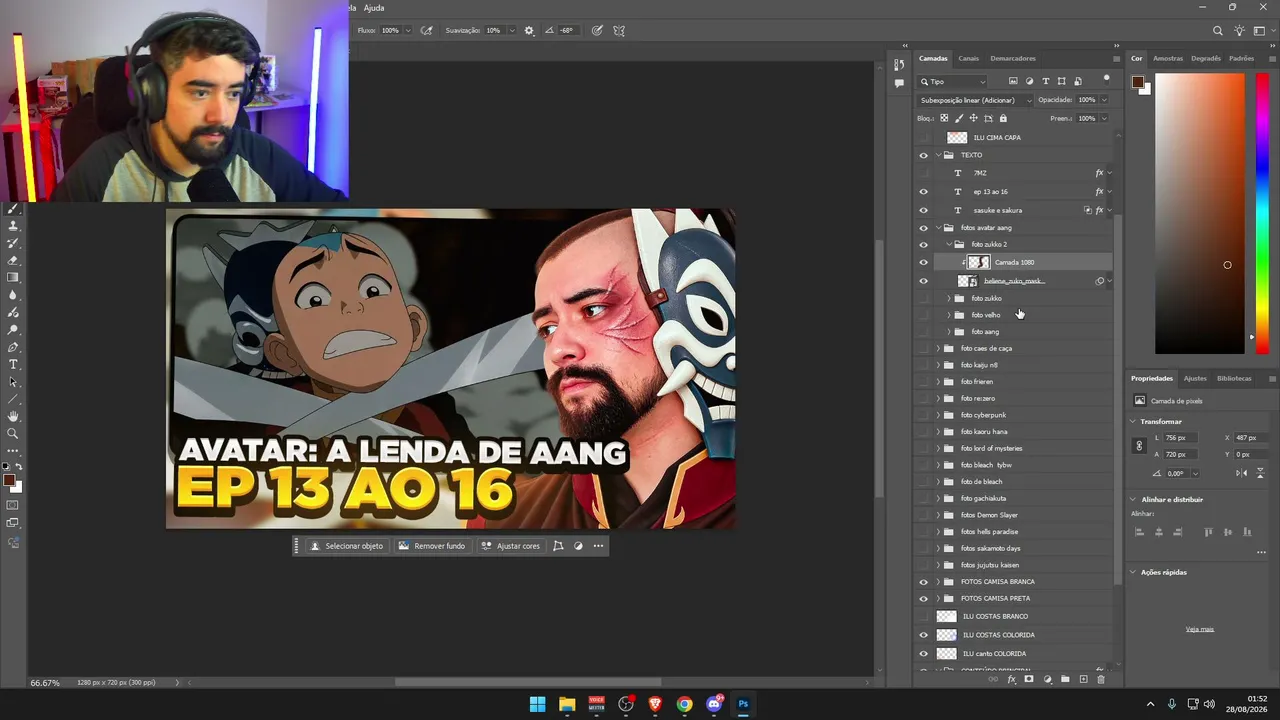Image resolution: width=1280 pixels, height=720 pixels.
Task: Select the Zoom tool
Action: click(x=14, y=433)
